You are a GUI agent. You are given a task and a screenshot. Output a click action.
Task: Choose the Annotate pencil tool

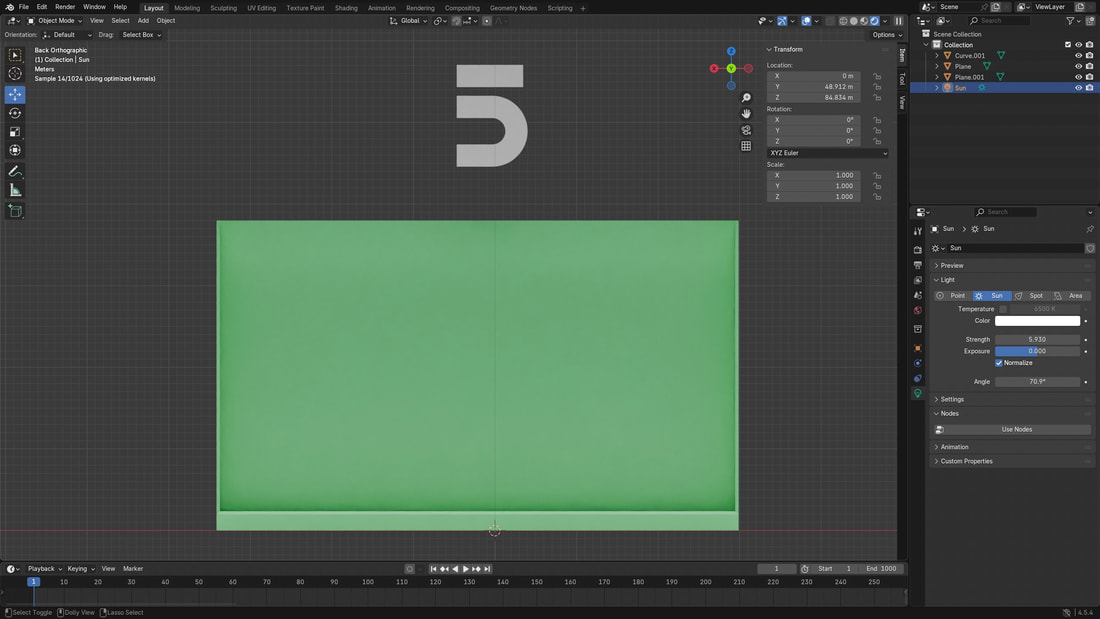15,171
